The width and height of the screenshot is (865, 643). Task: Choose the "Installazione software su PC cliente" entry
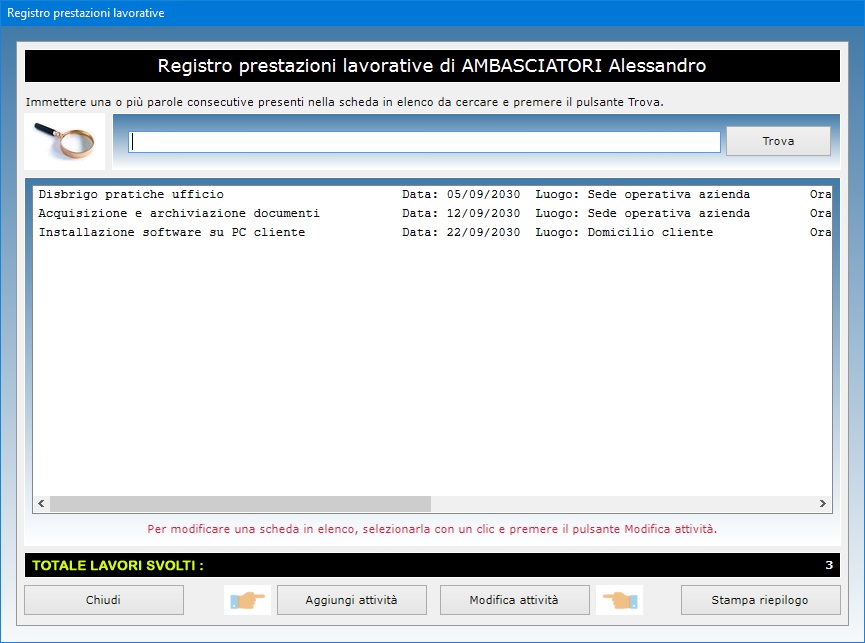(172, 232)
